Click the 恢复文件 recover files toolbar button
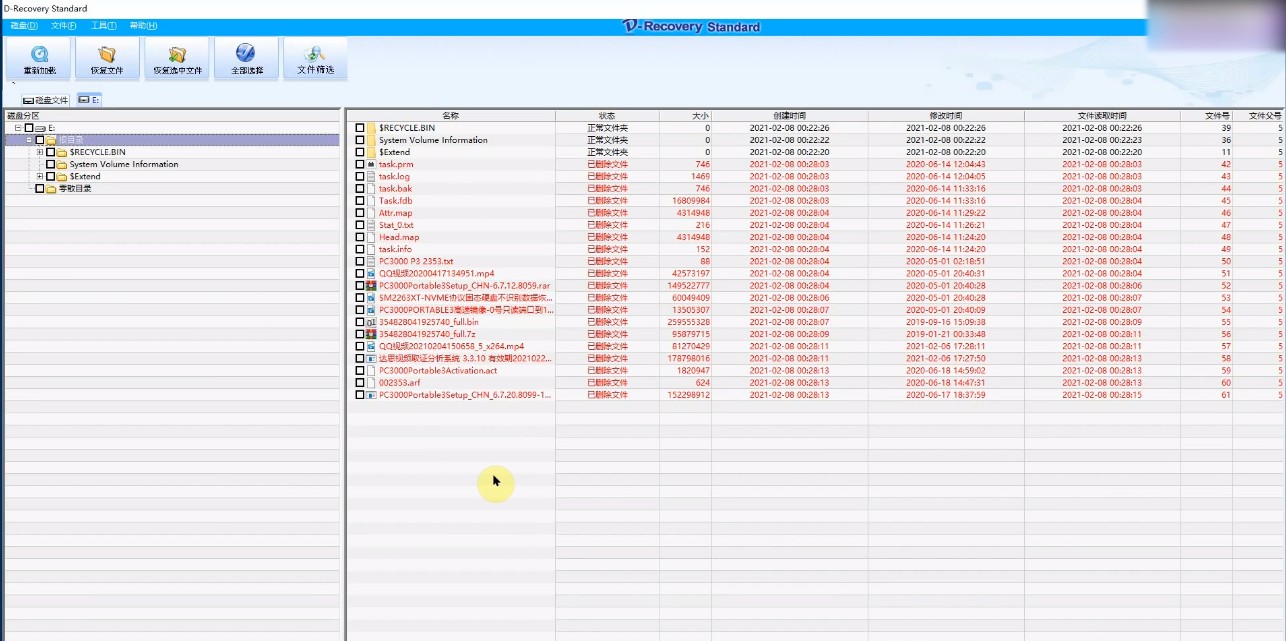 point(107,59)
